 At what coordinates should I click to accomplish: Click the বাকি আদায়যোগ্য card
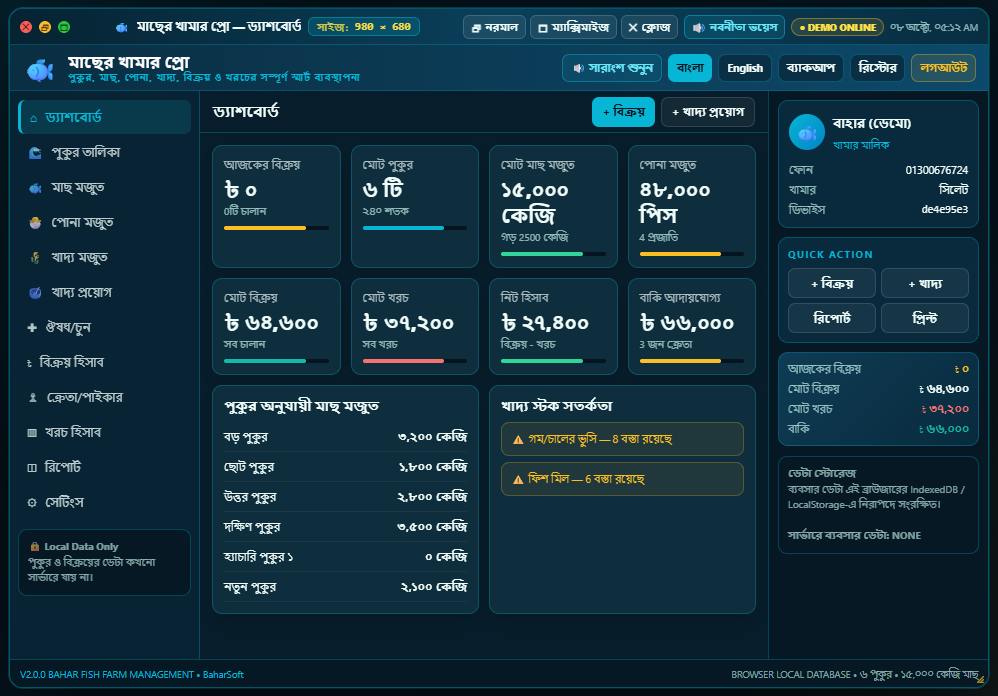[692, 326]
